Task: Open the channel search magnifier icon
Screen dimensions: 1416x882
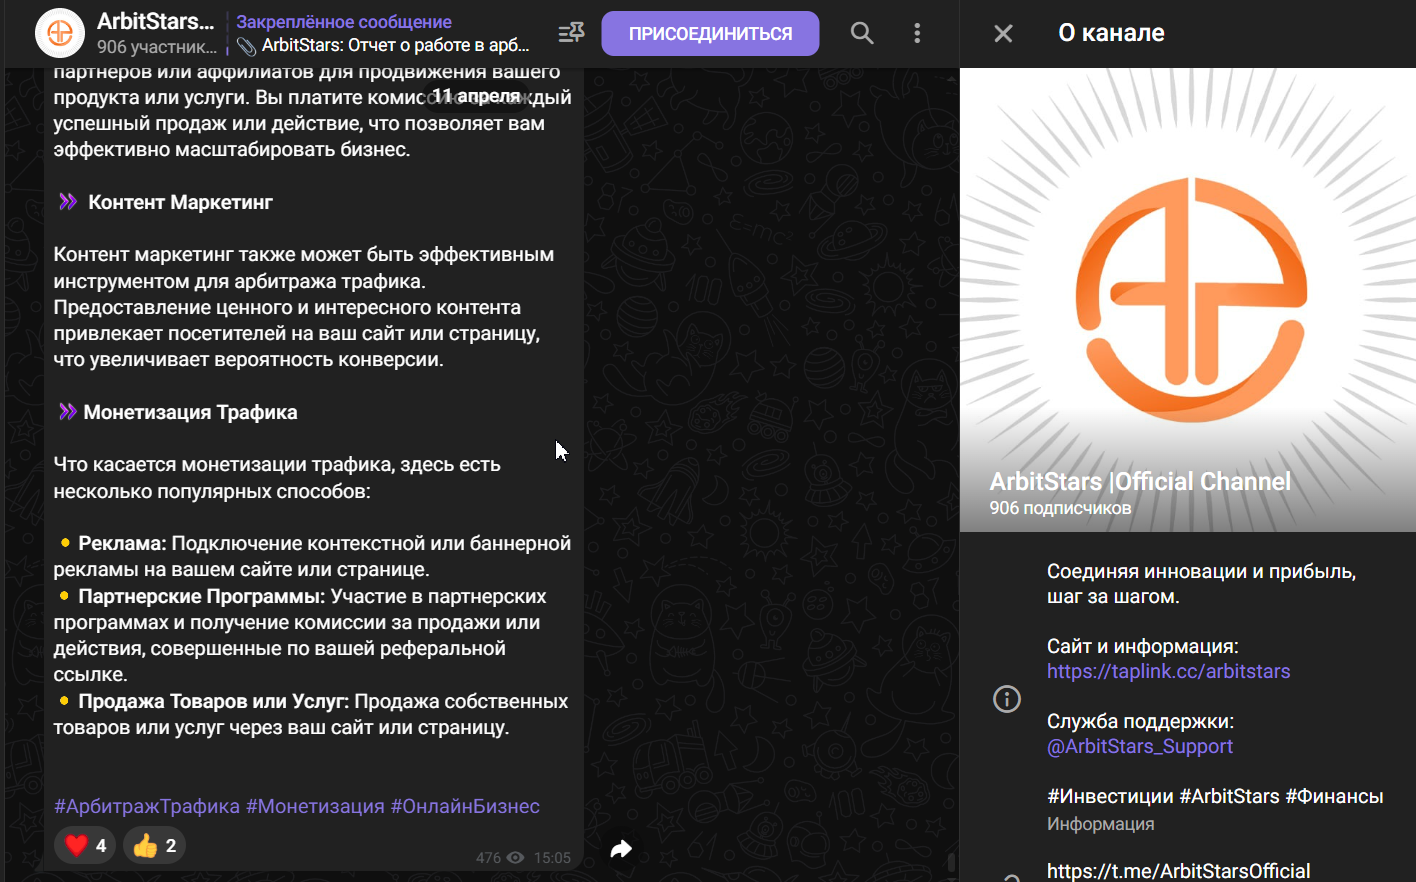Action: tap(861, 33)
